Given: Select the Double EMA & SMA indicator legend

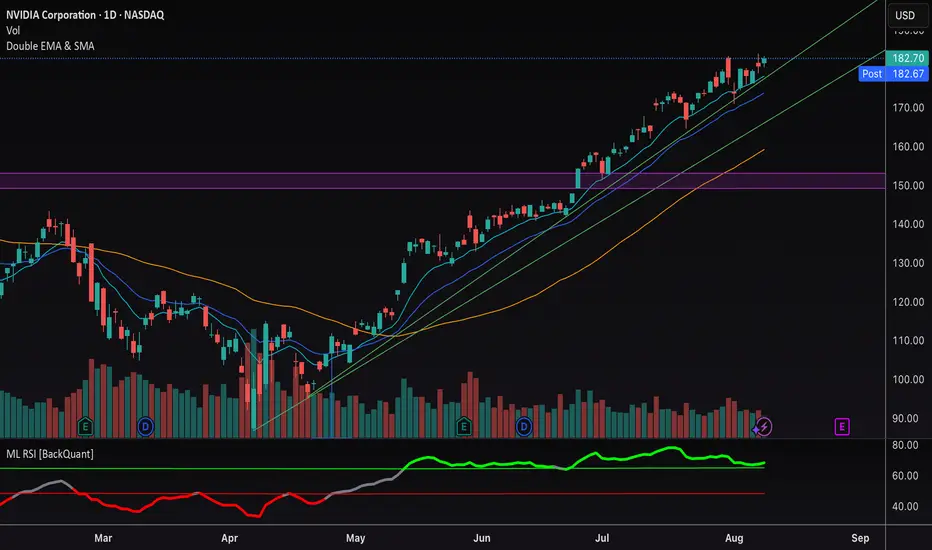Looking at the screenshot, I should click(x=51, y=46).
